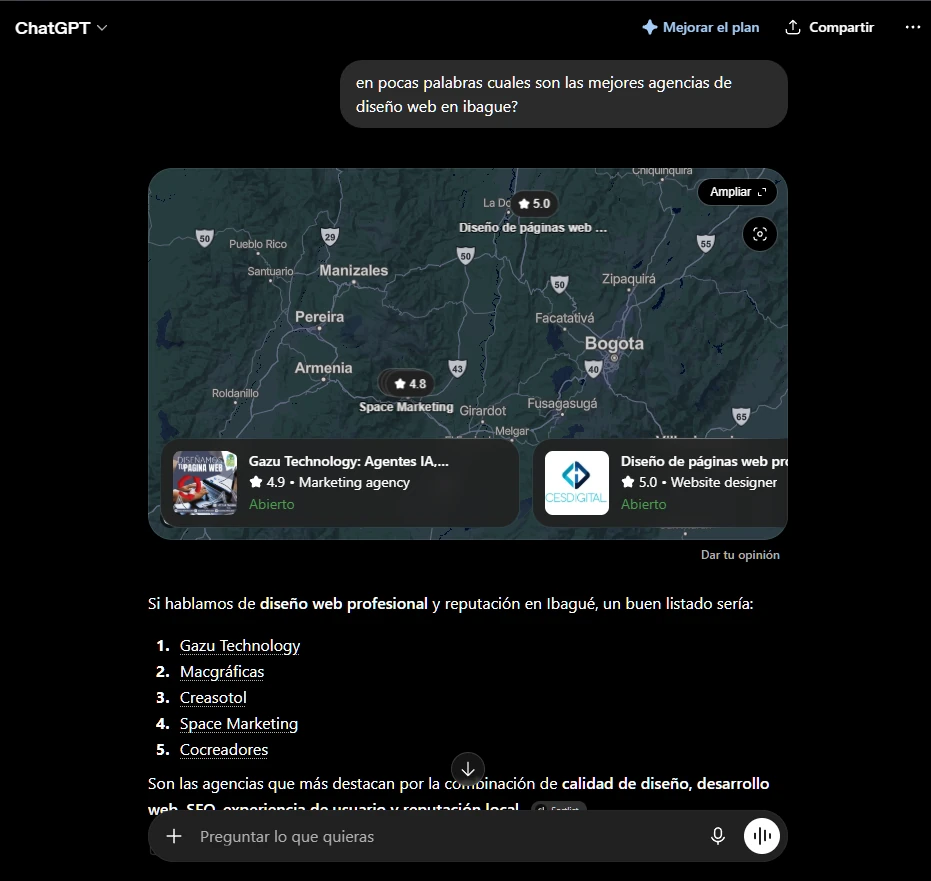Click the Facatativá label on the map
The width and height of the screenshot is (931, 881).
pos(565,318)
